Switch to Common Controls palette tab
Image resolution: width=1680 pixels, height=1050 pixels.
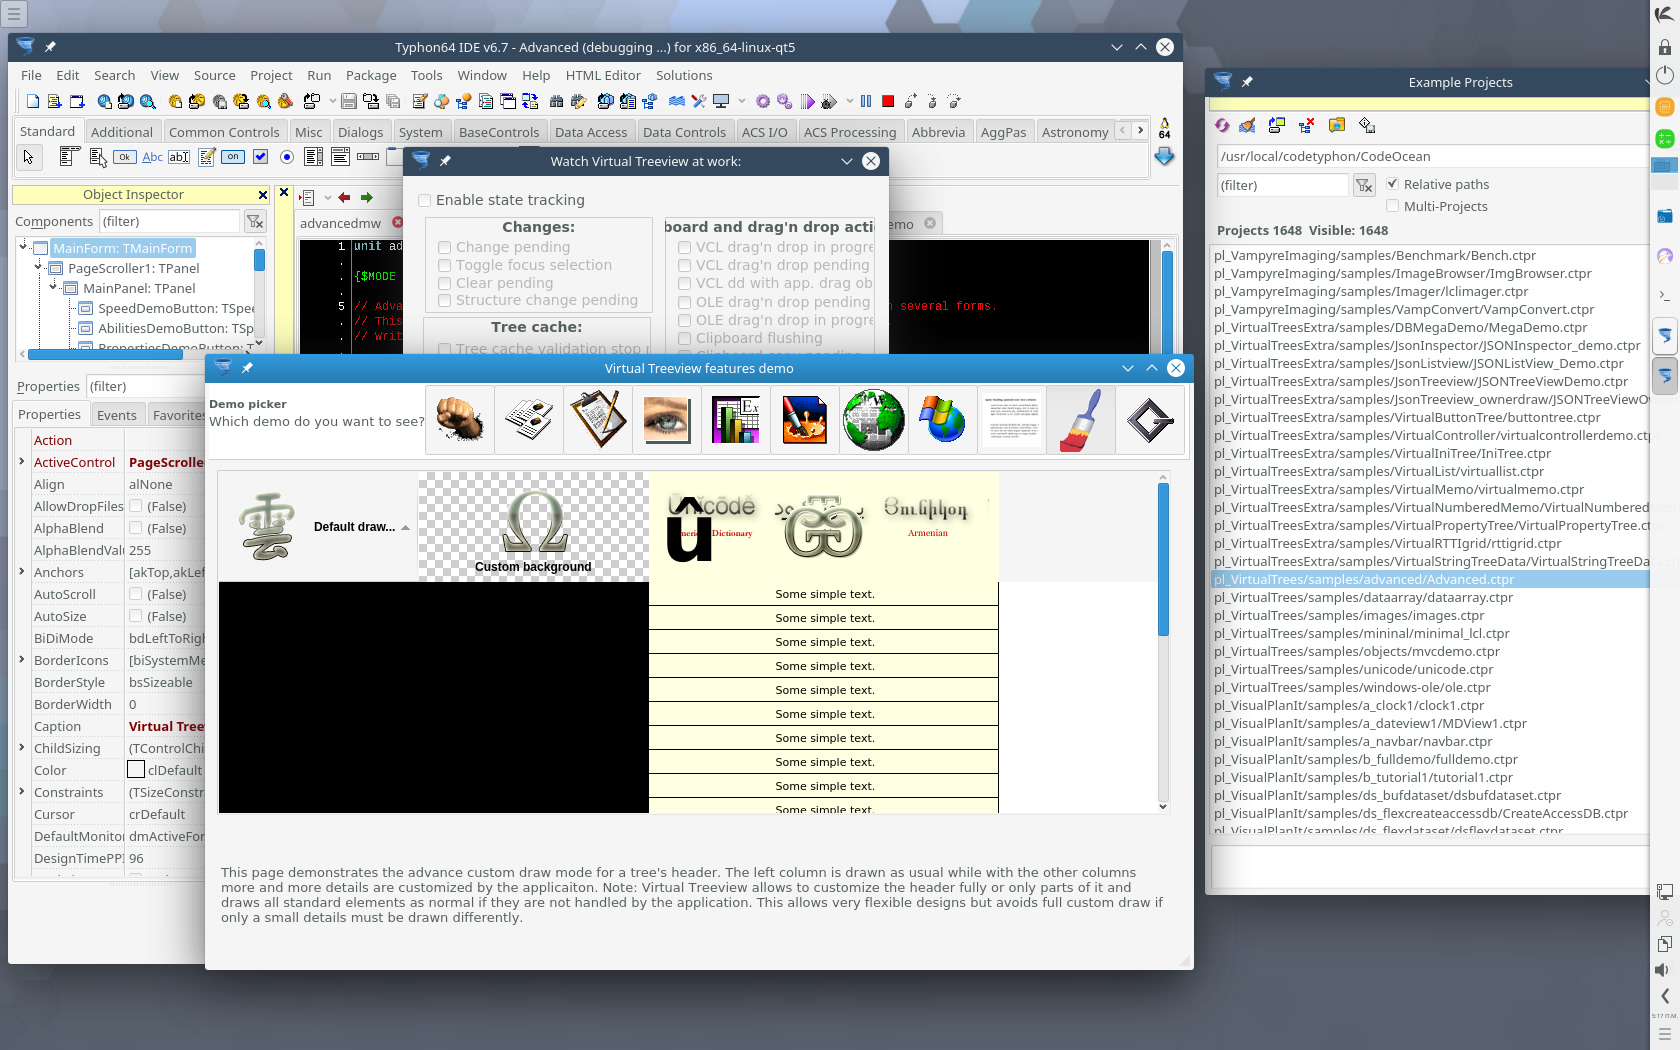224,132
